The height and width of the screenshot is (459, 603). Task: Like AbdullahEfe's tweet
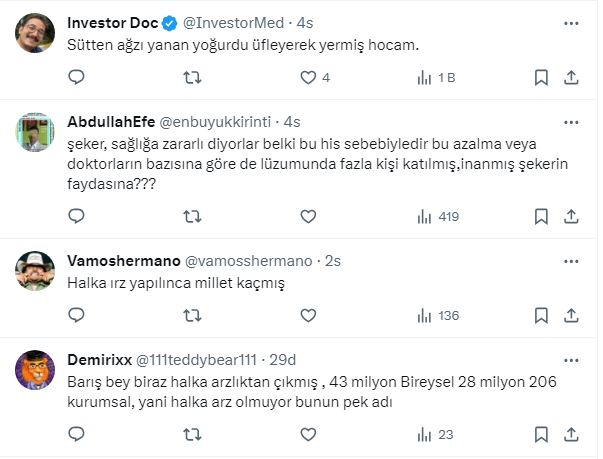308,215
